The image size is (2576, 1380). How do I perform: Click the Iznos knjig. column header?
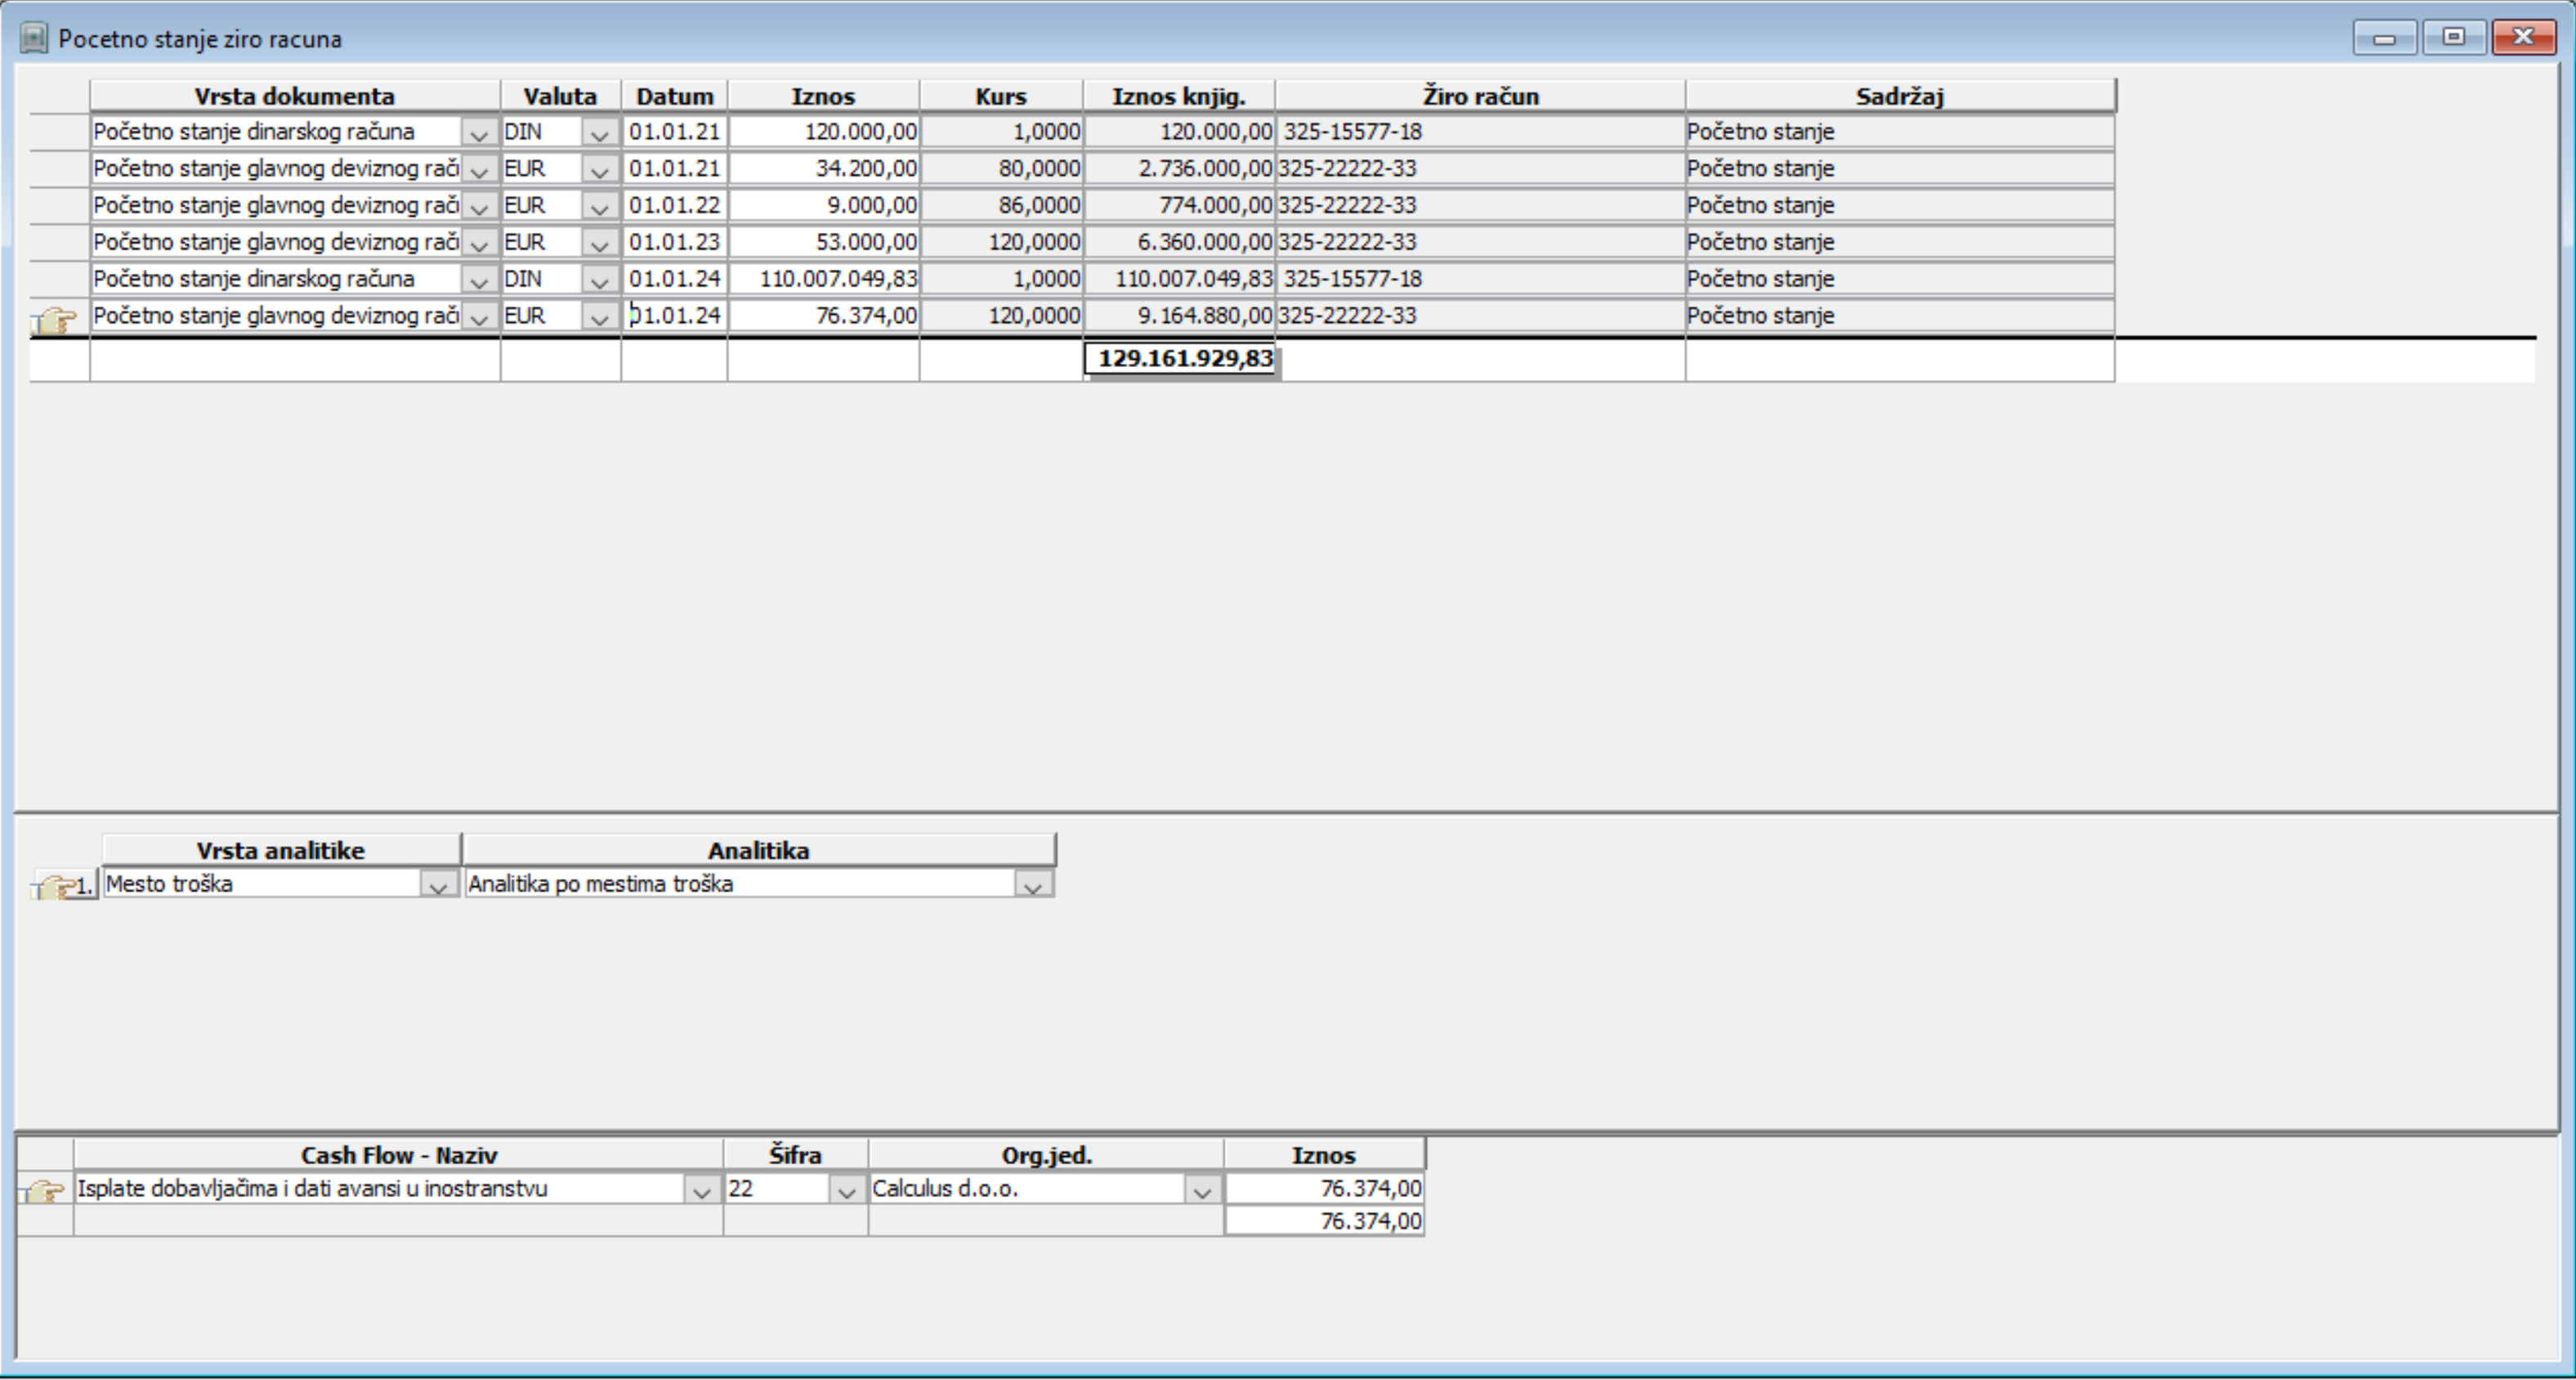(x=1178, y=96)
